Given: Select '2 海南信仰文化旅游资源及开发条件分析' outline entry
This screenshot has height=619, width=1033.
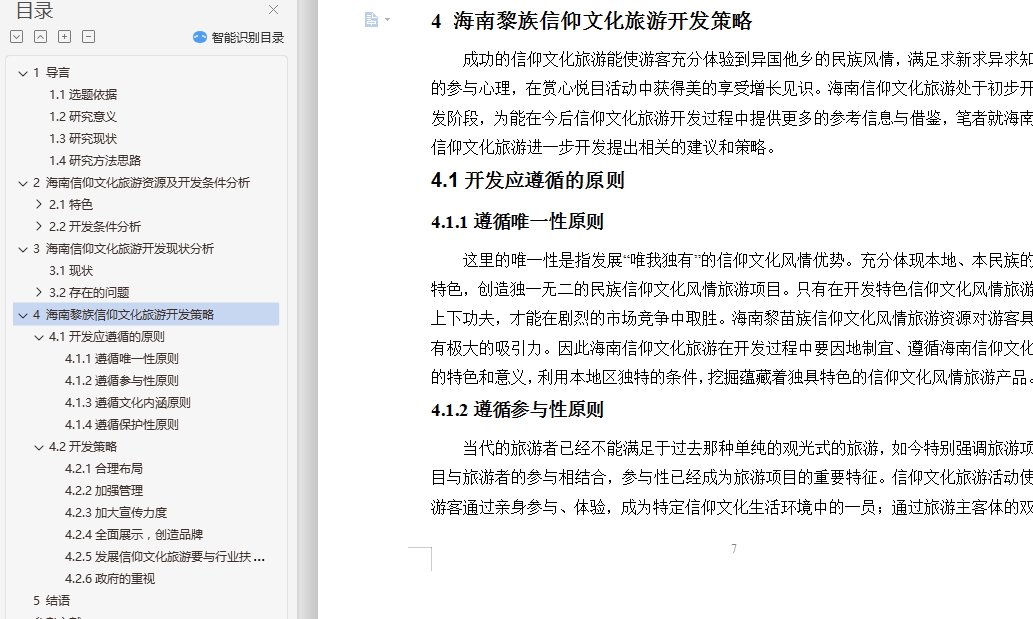Looking at the screenshot, I should [x=142, y=182].
